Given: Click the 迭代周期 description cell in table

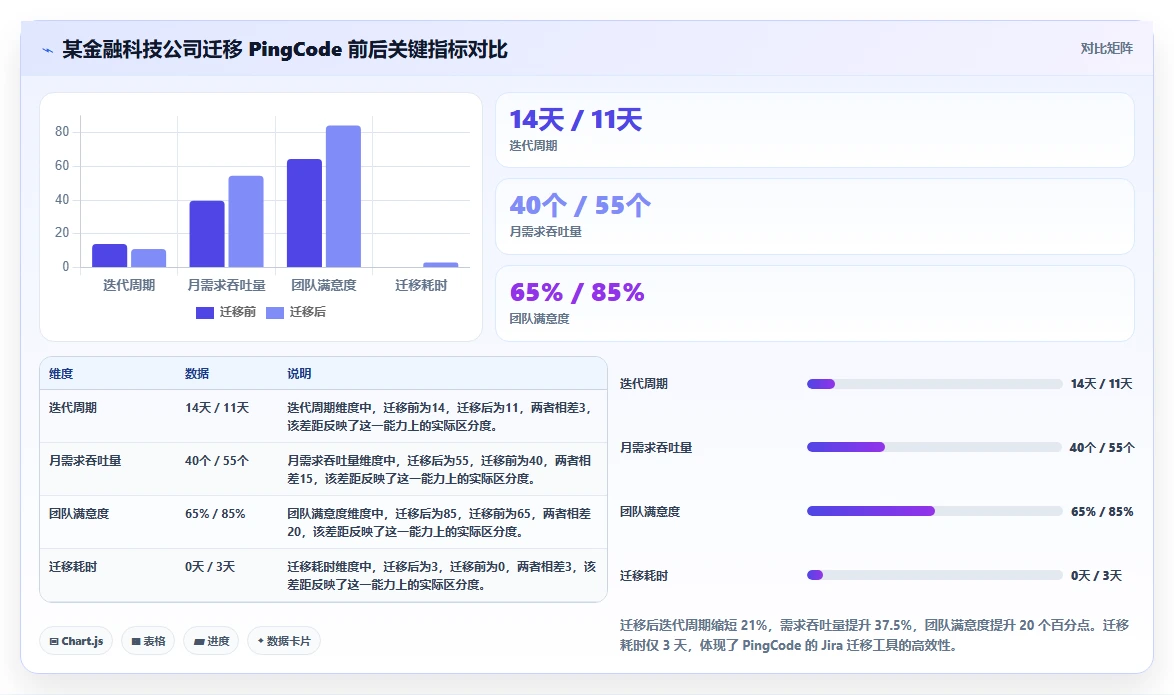Looking at the screenshot, I should pos(442,416).
